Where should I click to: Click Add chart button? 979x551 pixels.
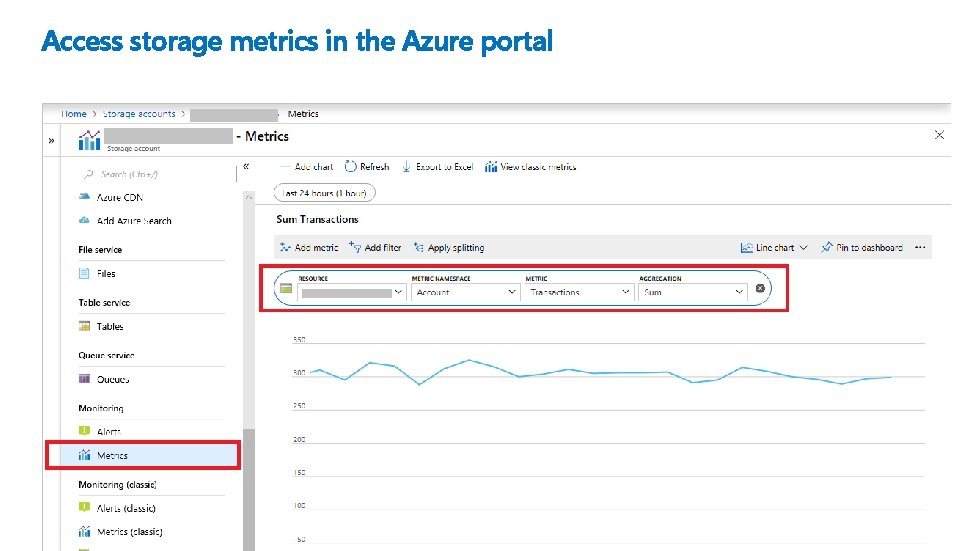(x=307, y=167)
